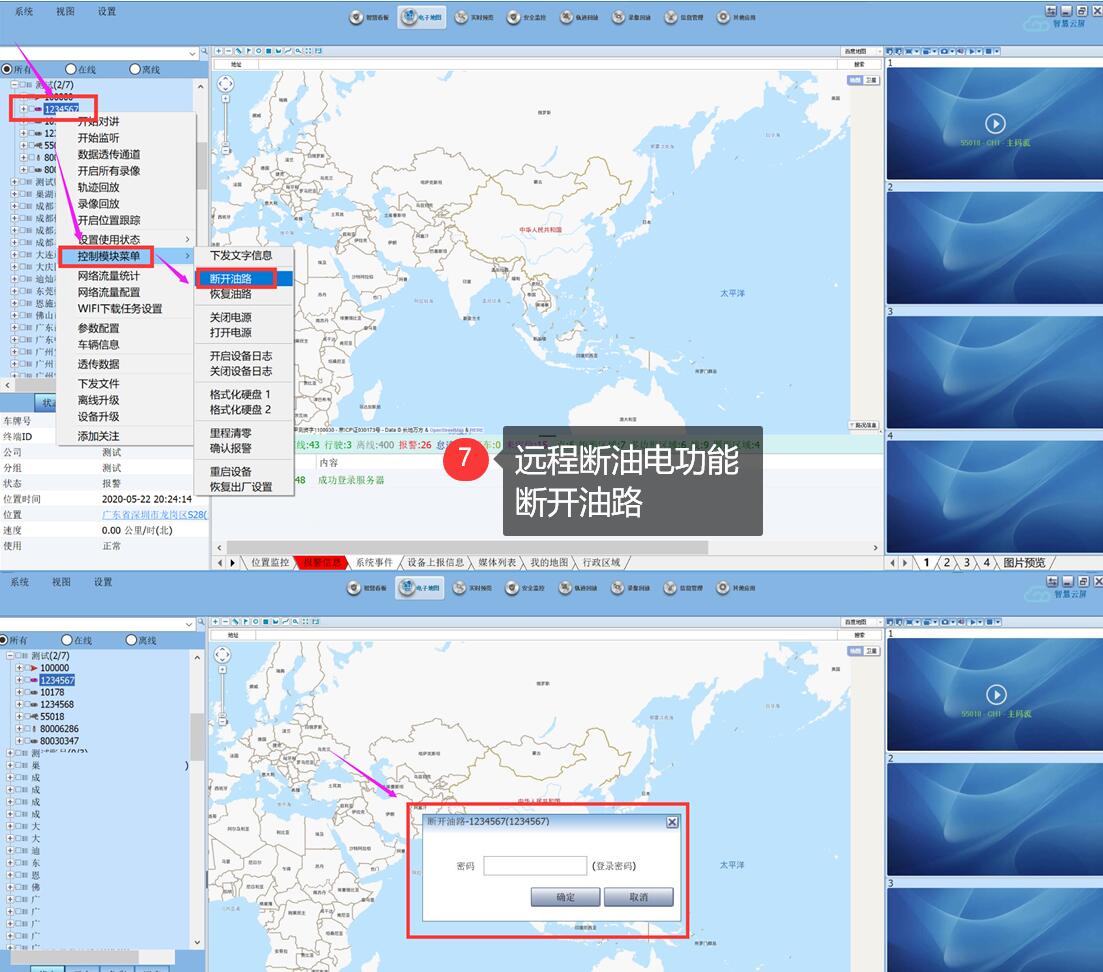Click 确定 in the 断开油路 dialog
The height and width of the screenshot is (972, 1103).
click(x=565, y=897)
